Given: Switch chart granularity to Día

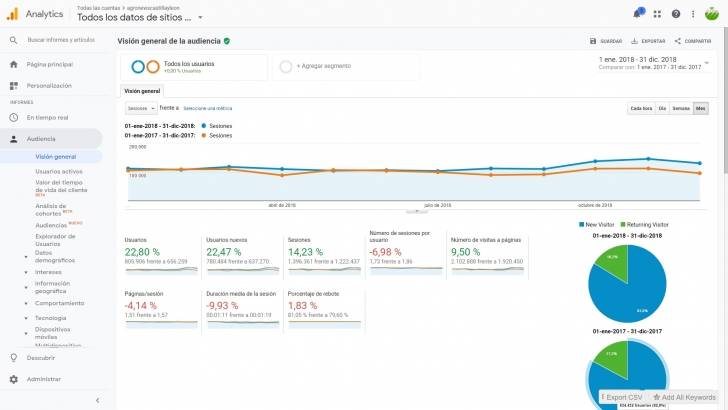Looking at the screenshot, I should point(662,107).
